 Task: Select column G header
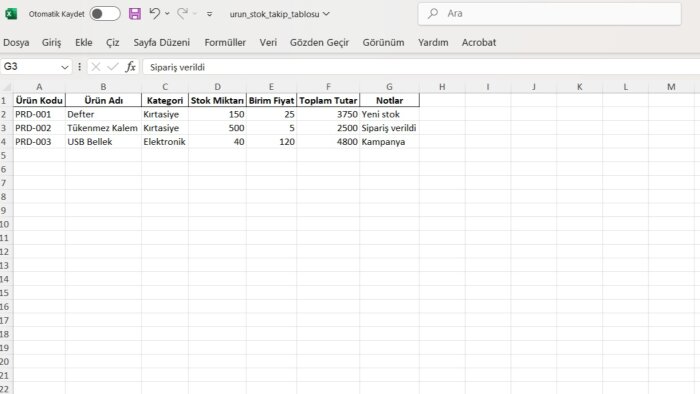pyautogui.click(x=389, y=87)
